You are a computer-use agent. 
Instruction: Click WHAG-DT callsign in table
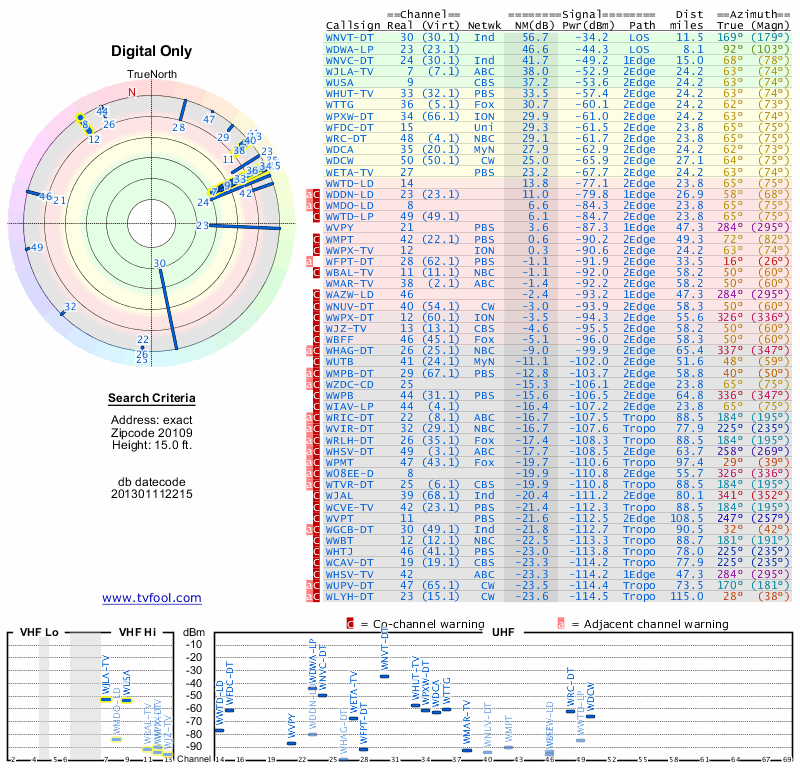click(x=349, y=351)
